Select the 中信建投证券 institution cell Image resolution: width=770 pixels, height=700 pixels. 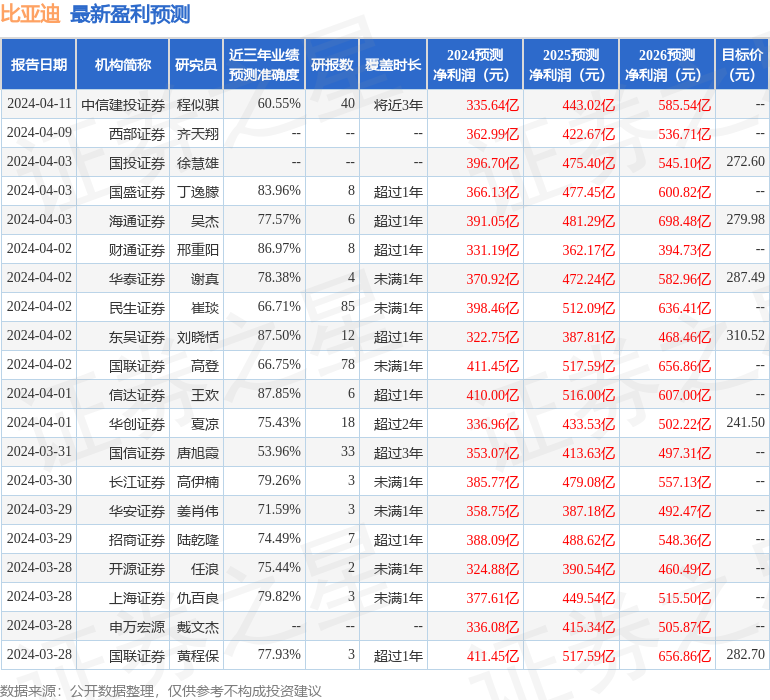[x=123, y=105]
